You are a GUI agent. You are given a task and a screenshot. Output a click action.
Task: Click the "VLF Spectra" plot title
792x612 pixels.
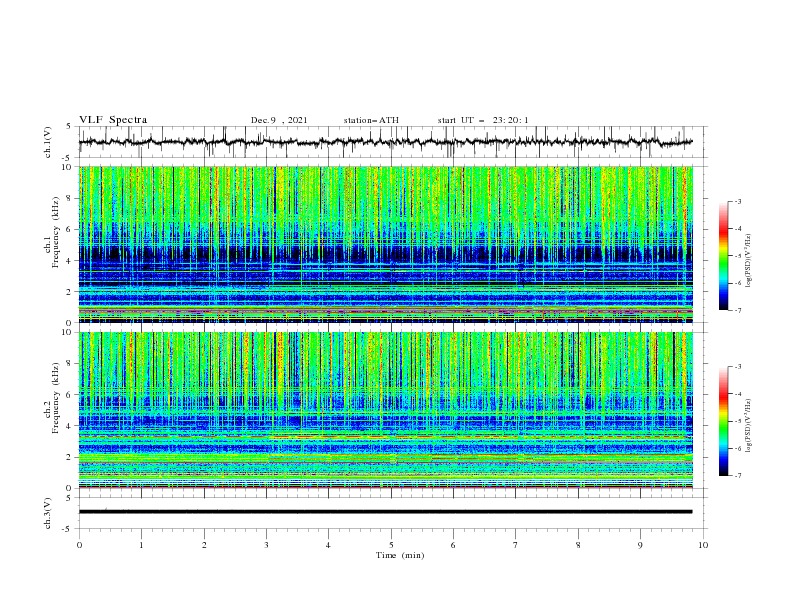[x=113, y=120]
